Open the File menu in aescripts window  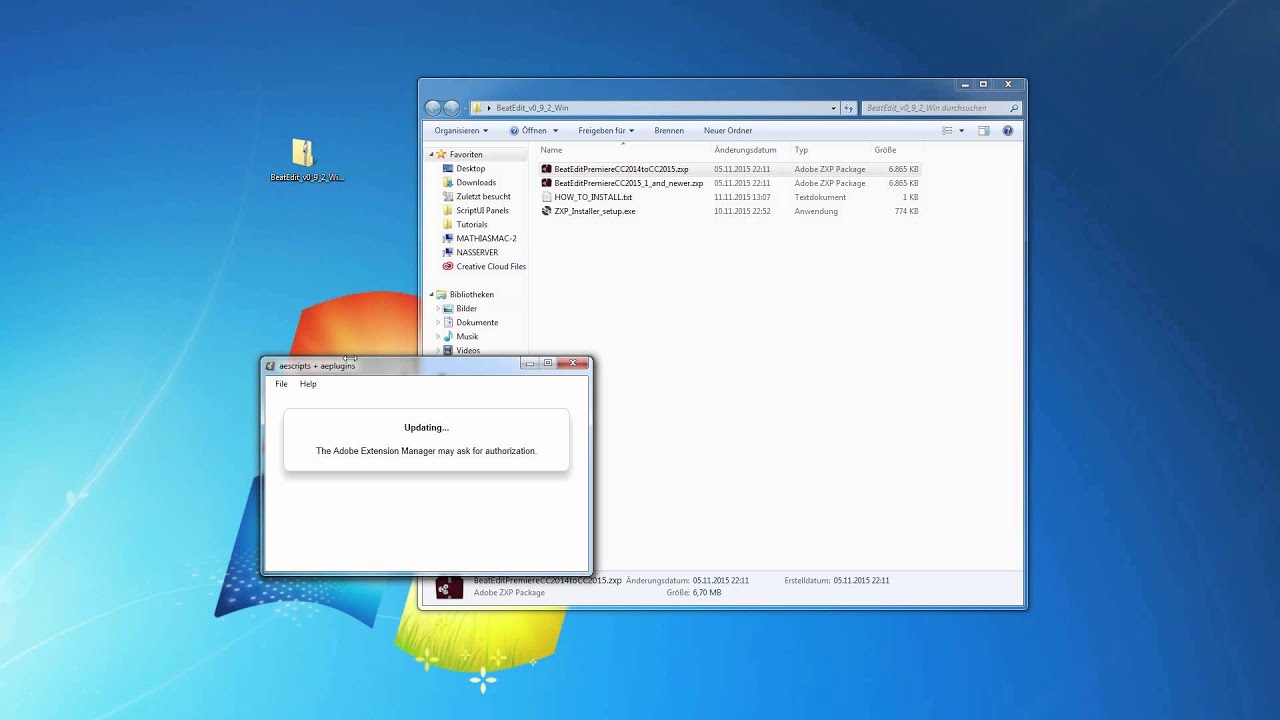click(281, 384)
